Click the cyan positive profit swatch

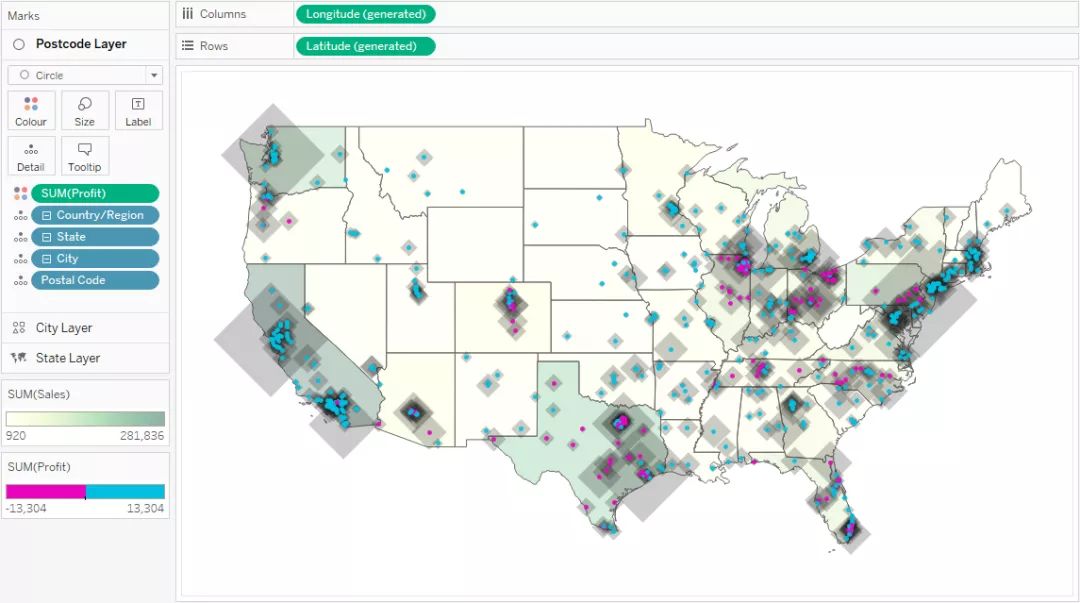pyautogui.click(x=125, y=491)
